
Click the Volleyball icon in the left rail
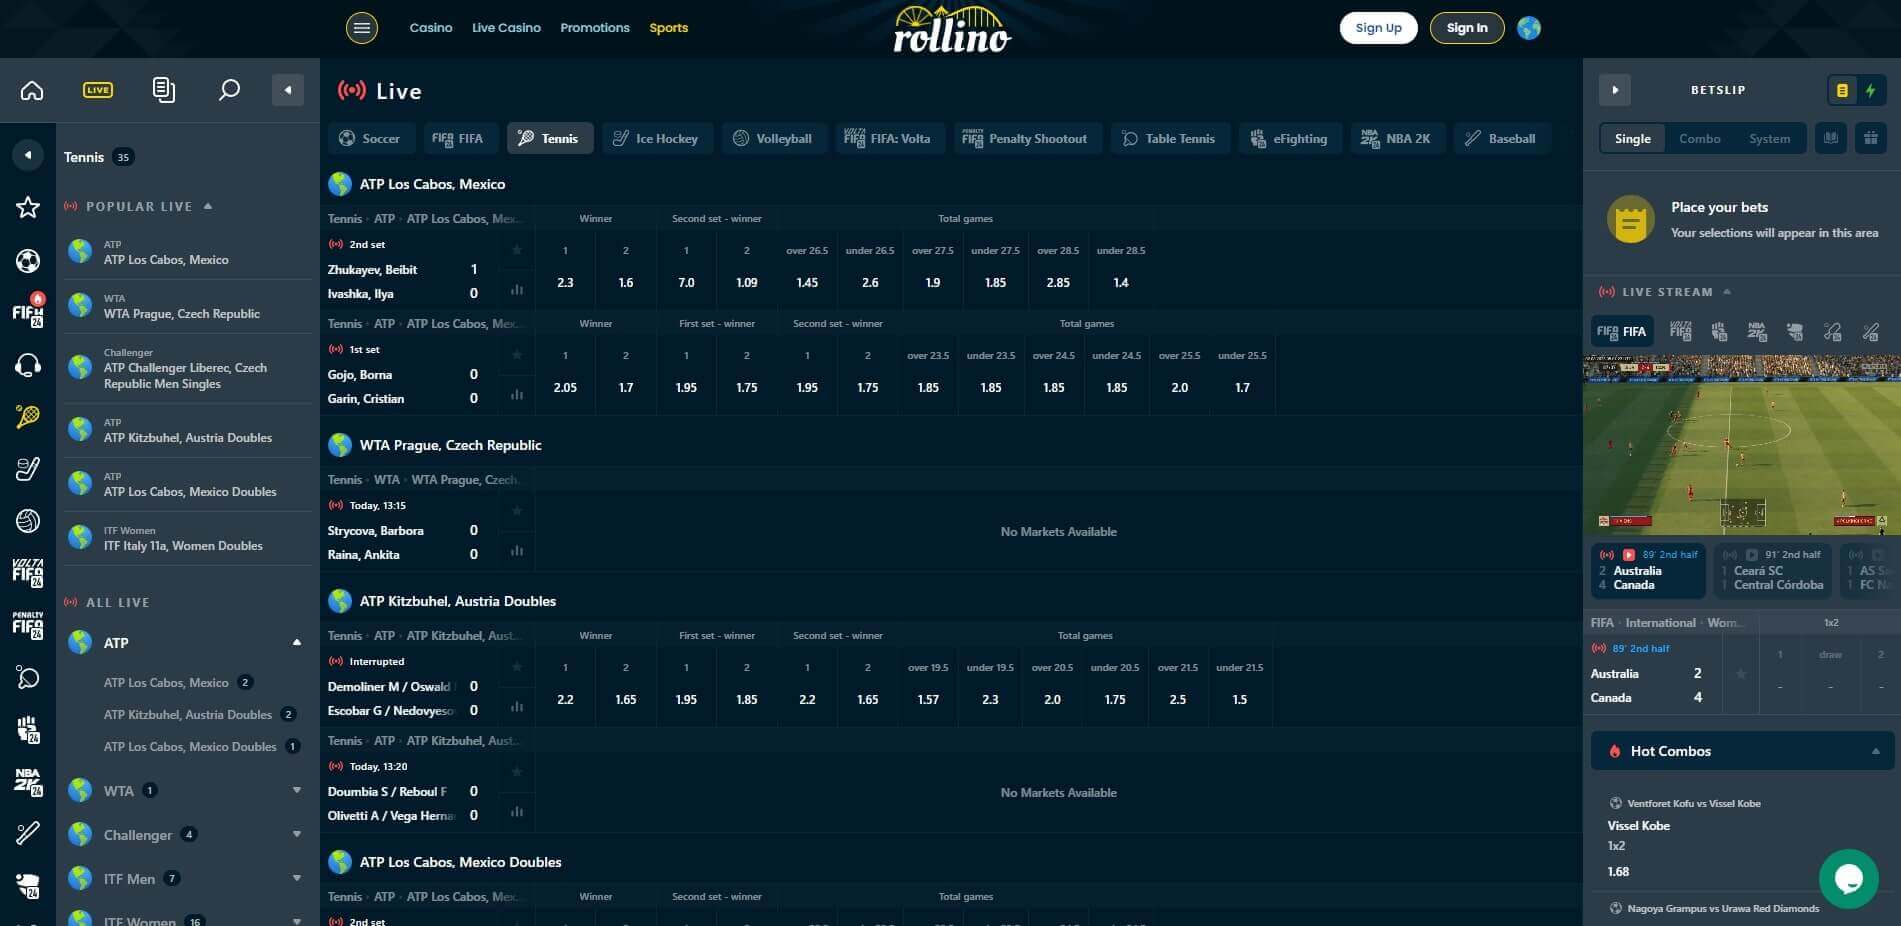coord(28,521)
